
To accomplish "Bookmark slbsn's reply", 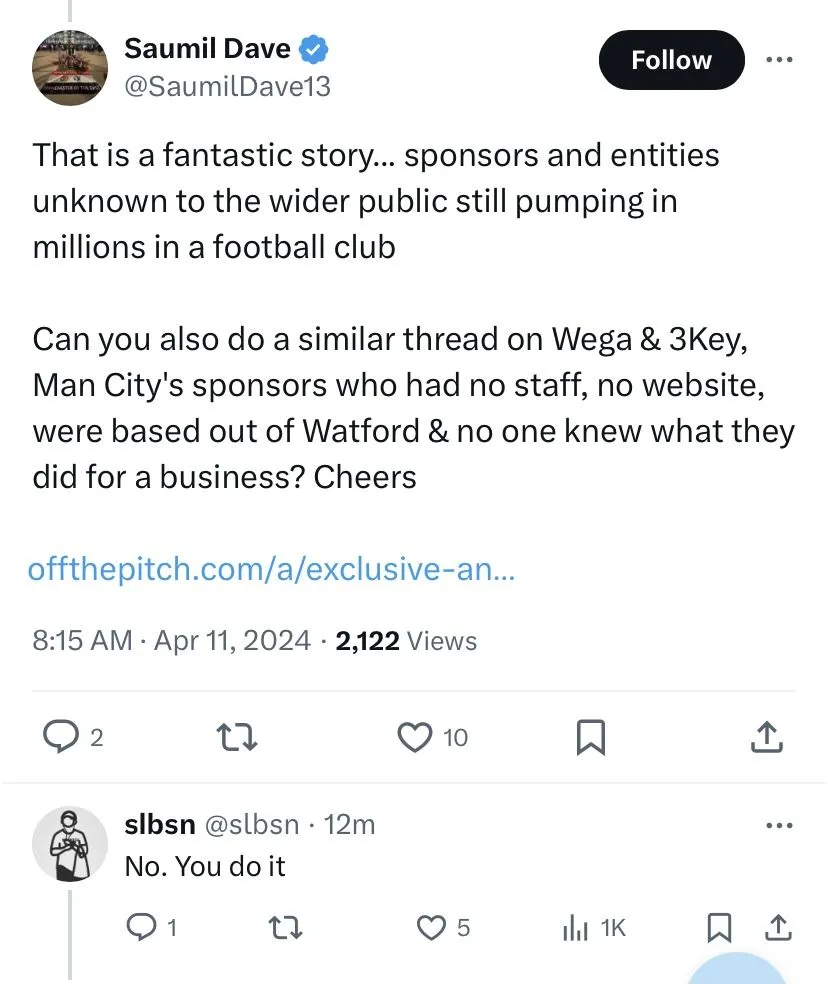I will coord(718,928).
